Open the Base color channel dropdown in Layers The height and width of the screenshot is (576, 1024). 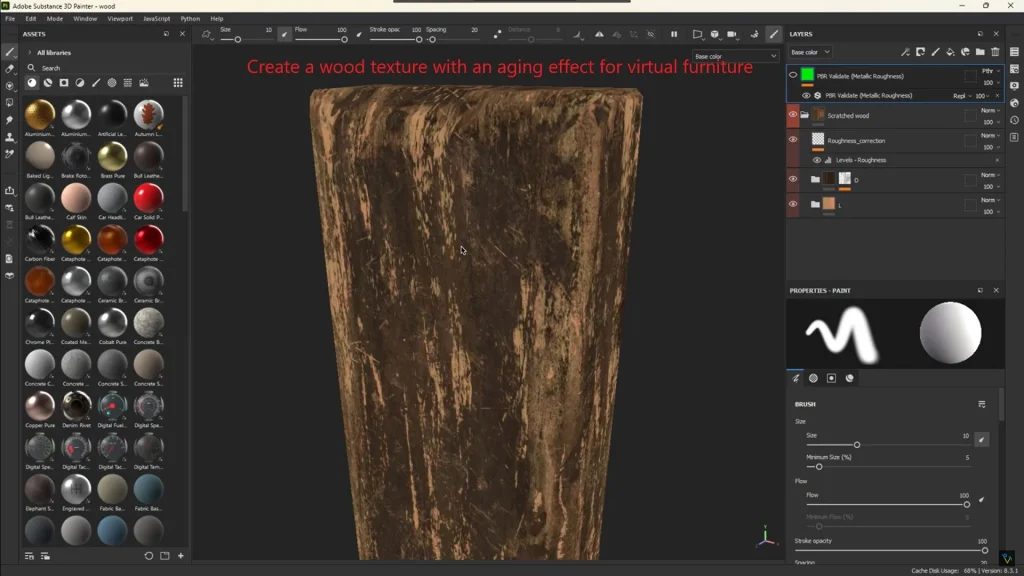[x=810, y=52]
